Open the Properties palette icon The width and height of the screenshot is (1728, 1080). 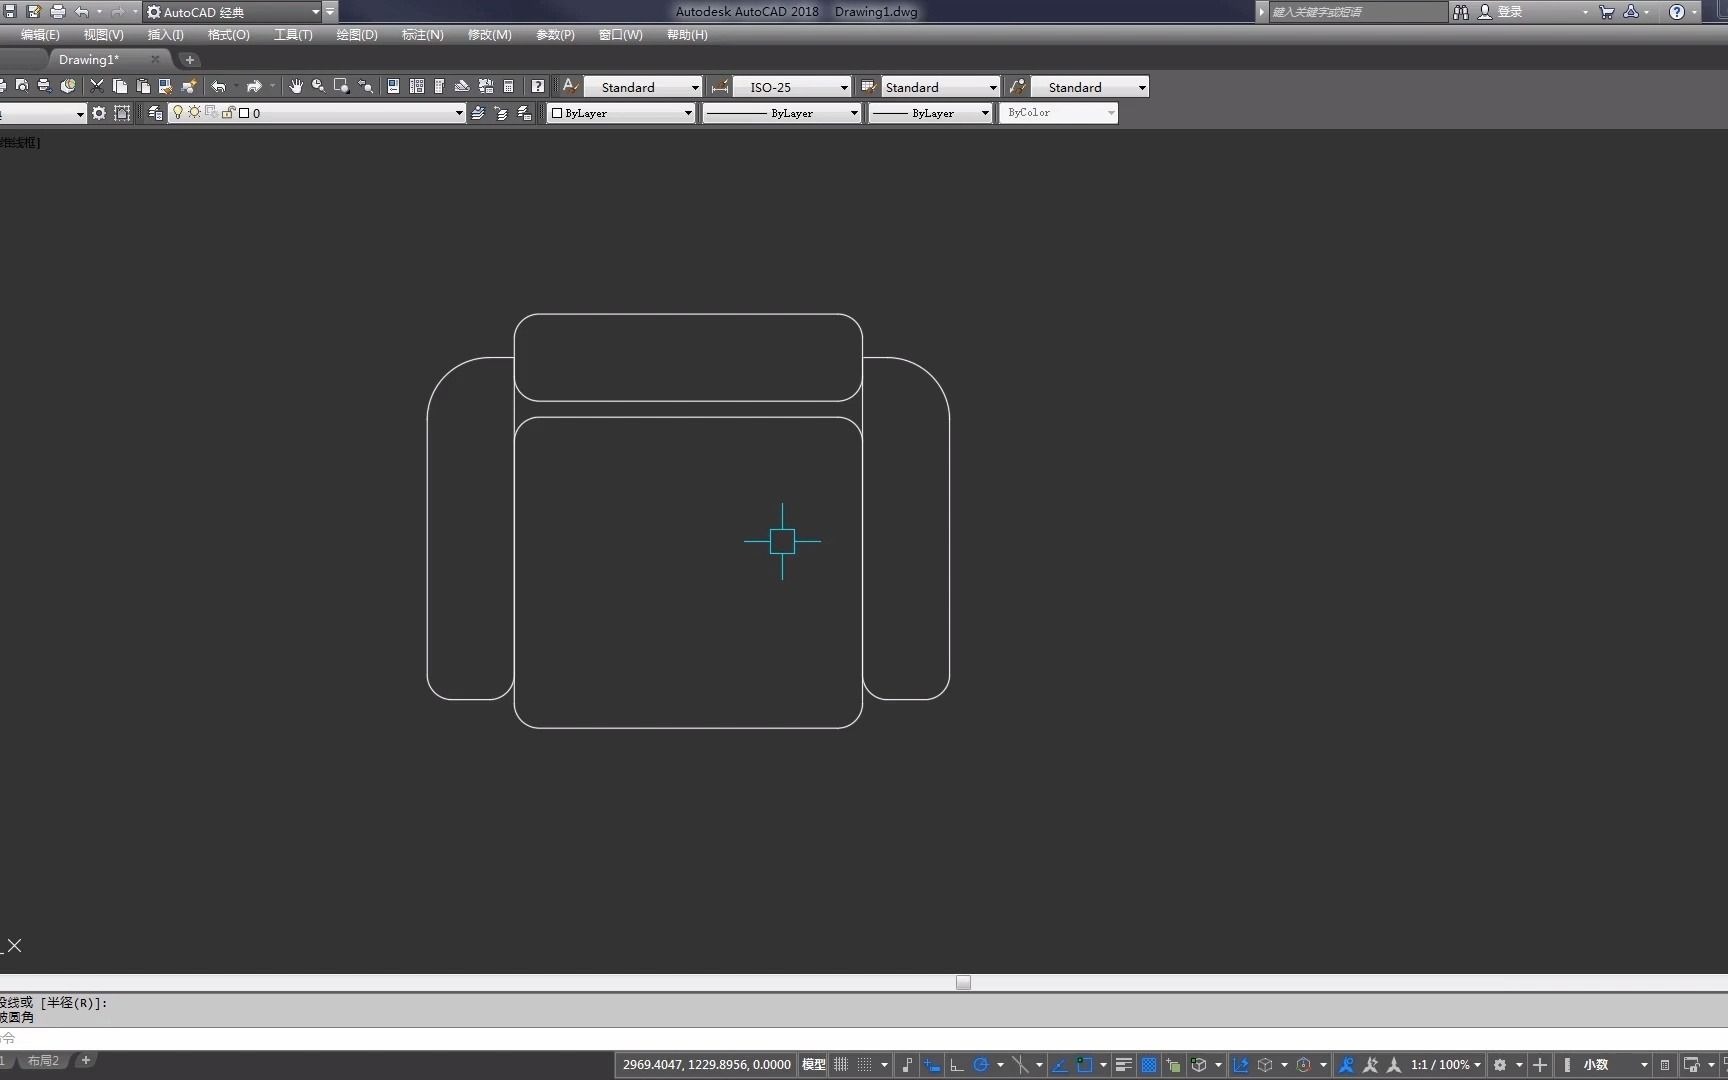tap(393, 86)
